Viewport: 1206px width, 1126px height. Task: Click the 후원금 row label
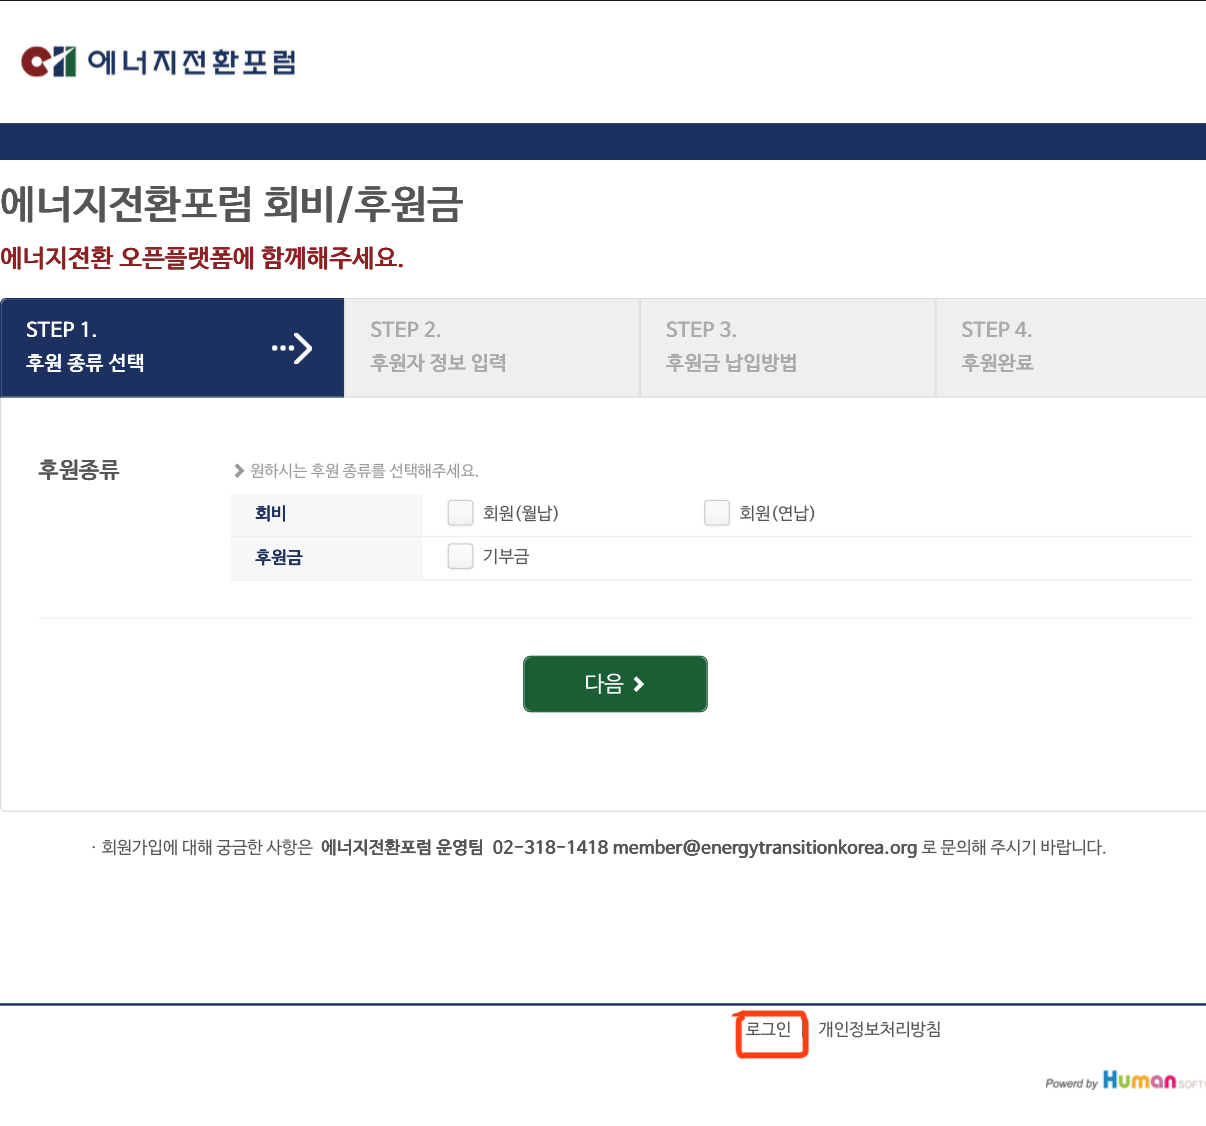[279, 557]
